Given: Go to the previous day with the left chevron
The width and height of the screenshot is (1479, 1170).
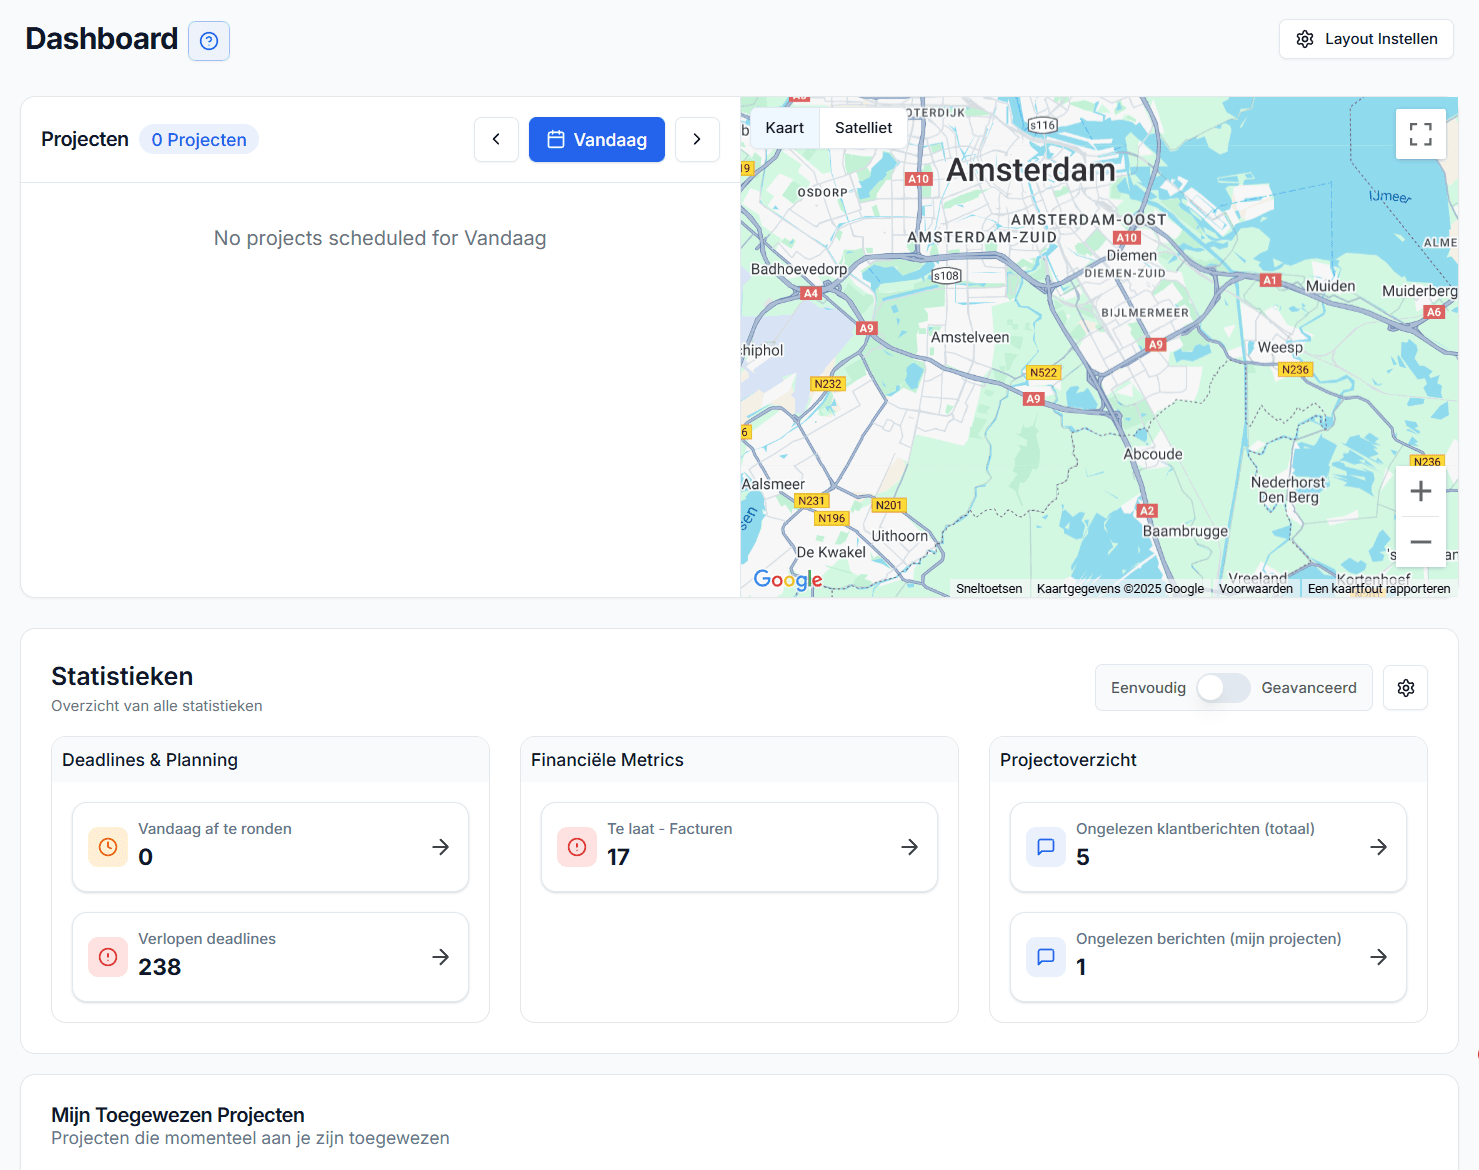Looking at the screenshot, I should tap(497, 139).
